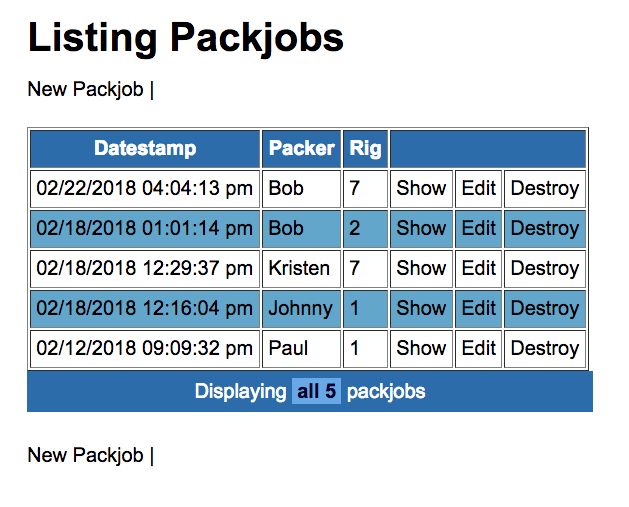The height and width of the screenshot is (507, 629).
Task: Edit the 02/22/2018 Bob packjob
Action: [479, 188]
